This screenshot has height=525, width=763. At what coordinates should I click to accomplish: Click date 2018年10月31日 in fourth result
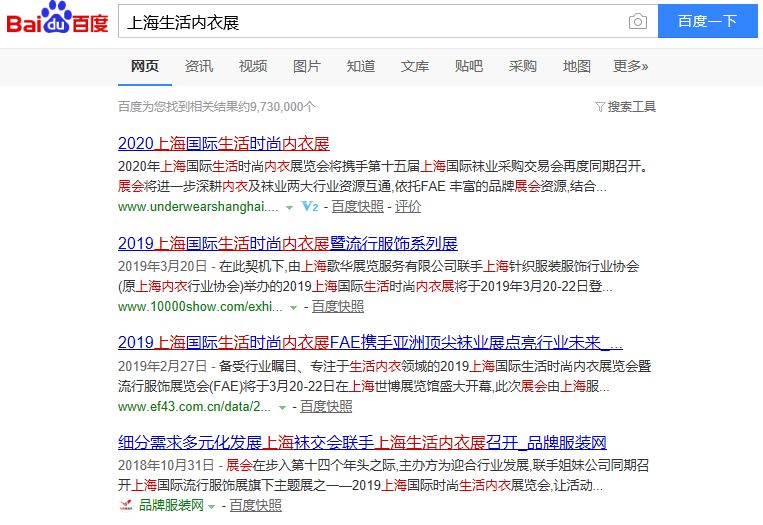click(x=166, y=465)
